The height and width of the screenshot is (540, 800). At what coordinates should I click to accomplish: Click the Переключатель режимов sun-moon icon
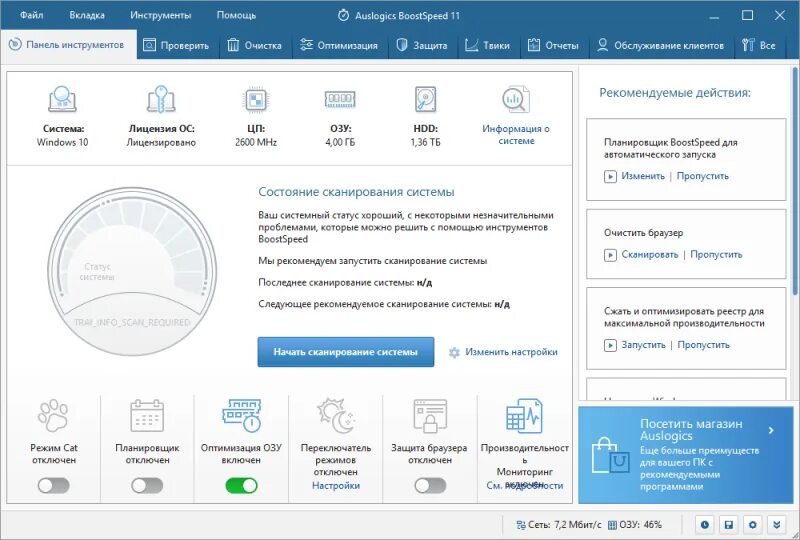335,415
